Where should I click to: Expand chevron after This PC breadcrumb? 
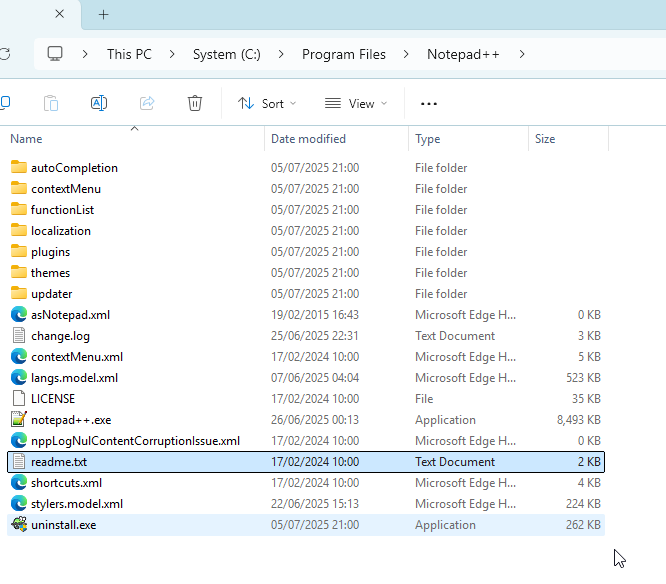coord(172,54)
